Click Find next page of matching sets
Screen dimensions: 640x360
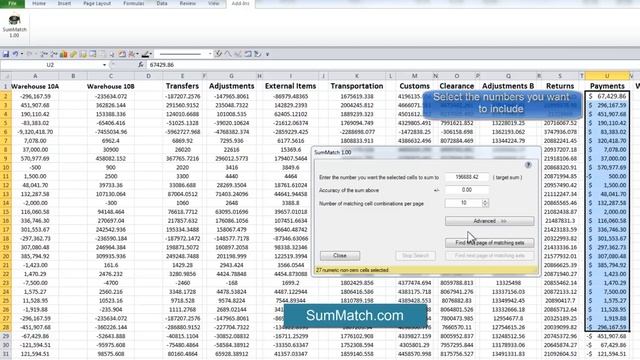point(489,256)
